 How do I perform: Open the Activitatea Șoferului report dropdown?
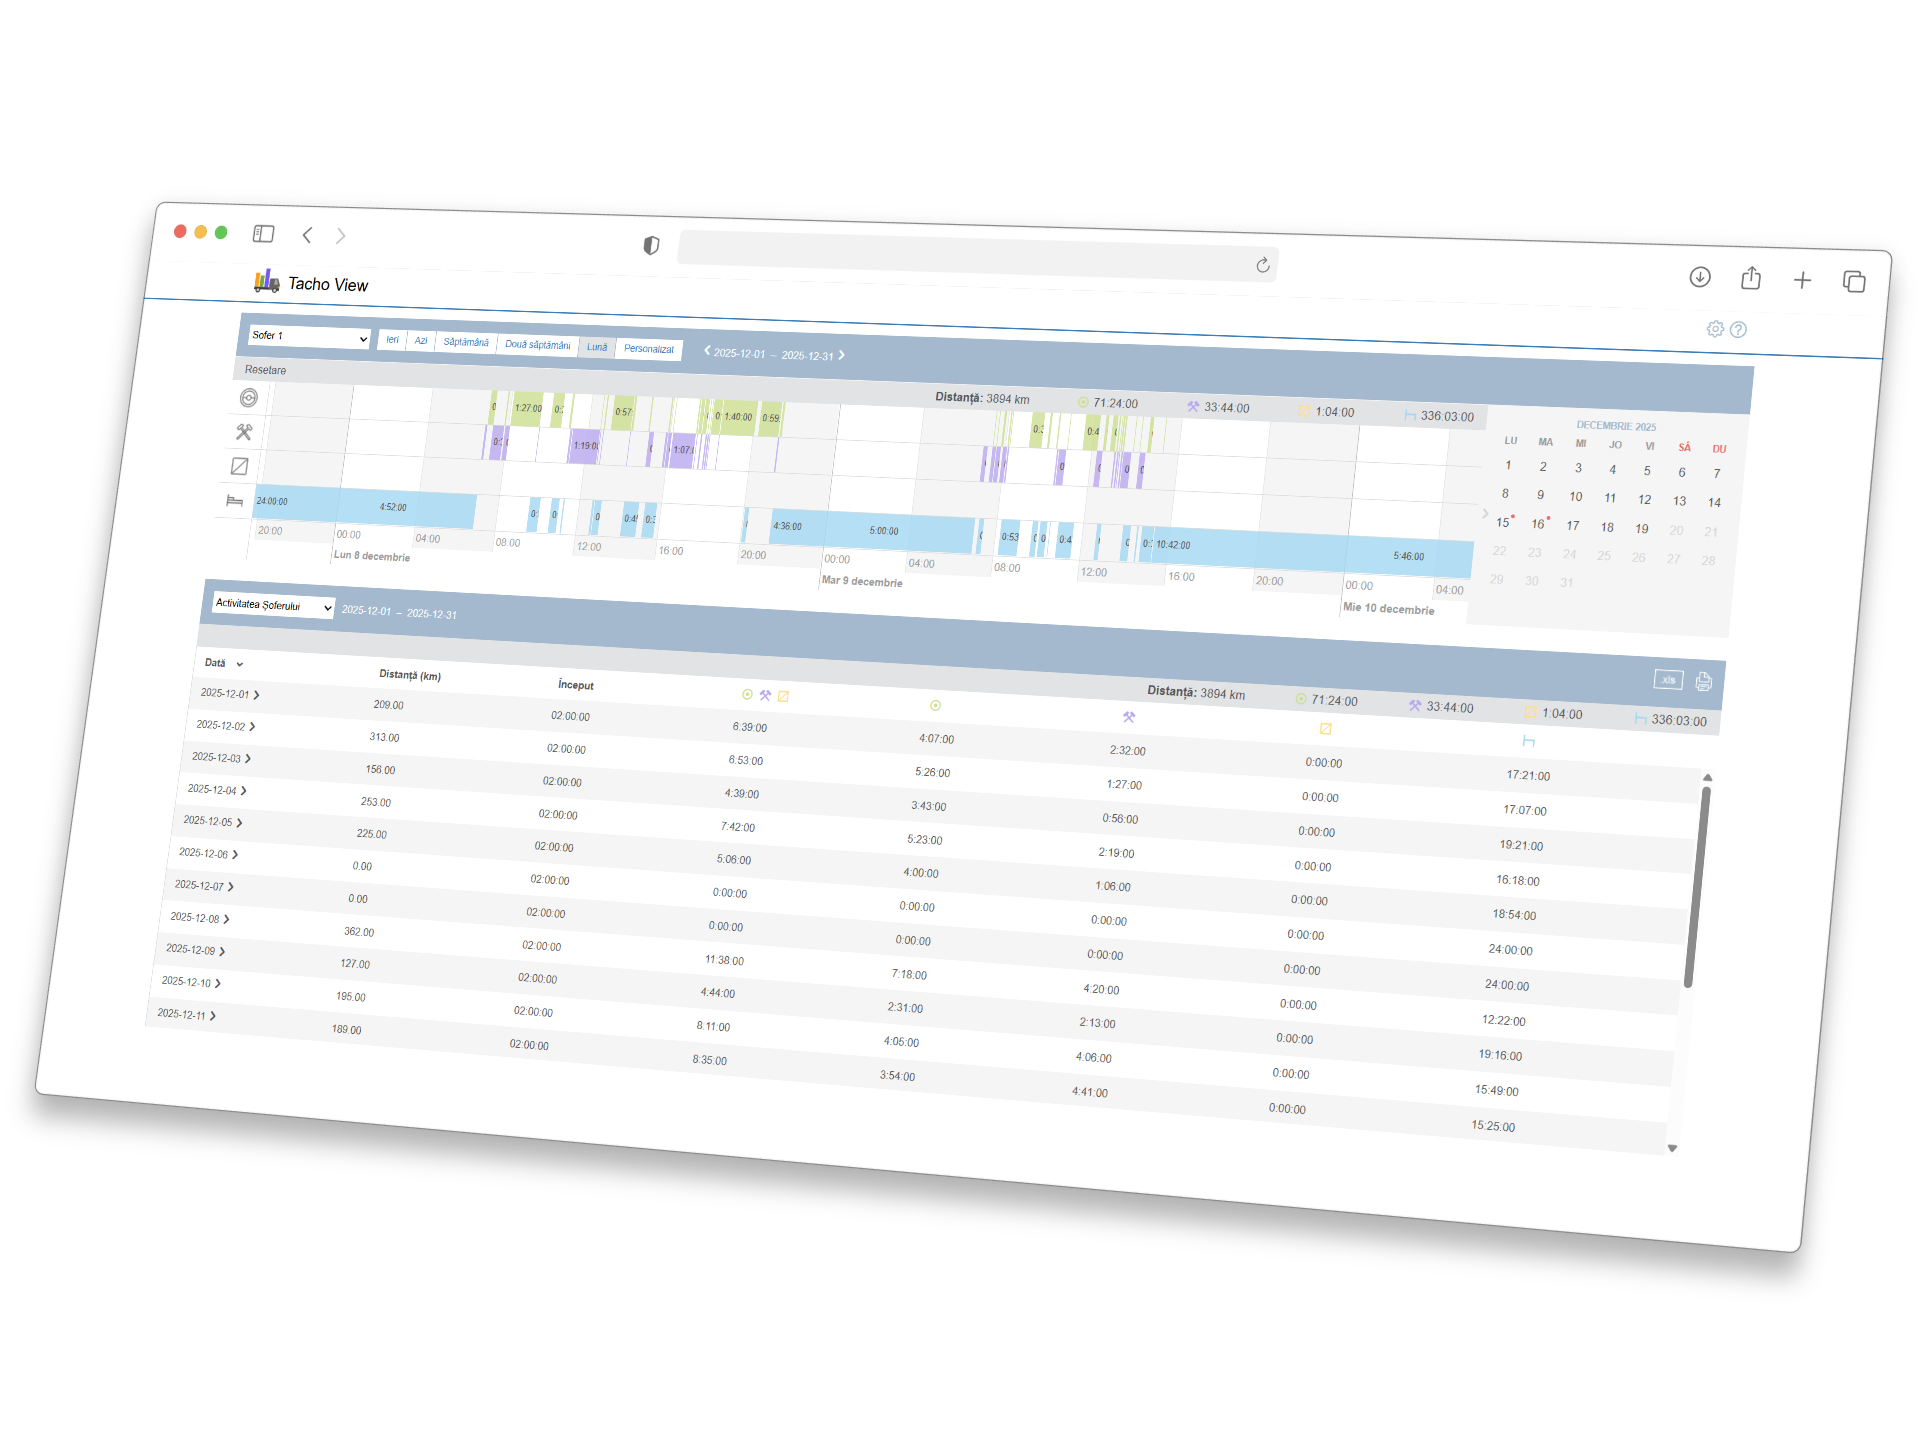(x=273, y=605)
